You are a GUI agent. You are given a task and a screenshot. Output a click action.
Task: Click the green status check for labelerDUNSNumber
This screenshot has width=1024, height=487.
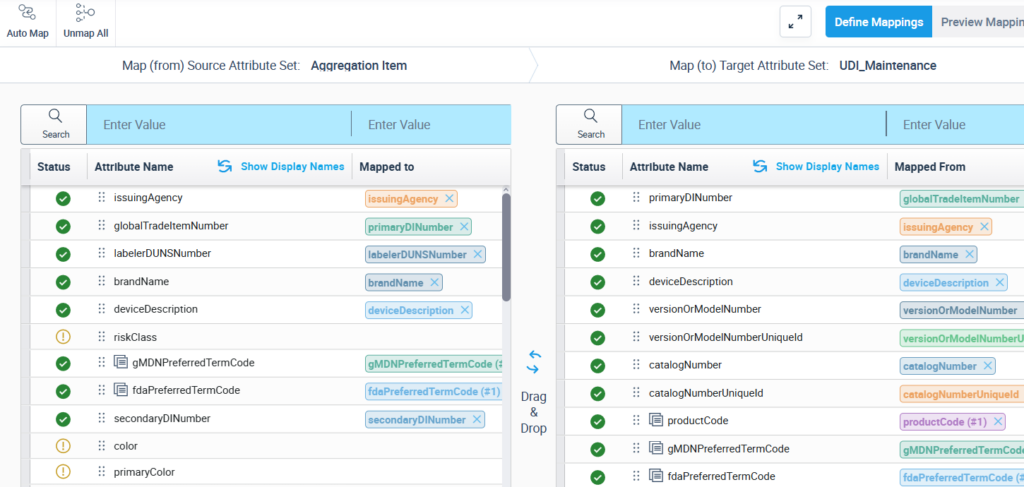(x=63, y=254)
